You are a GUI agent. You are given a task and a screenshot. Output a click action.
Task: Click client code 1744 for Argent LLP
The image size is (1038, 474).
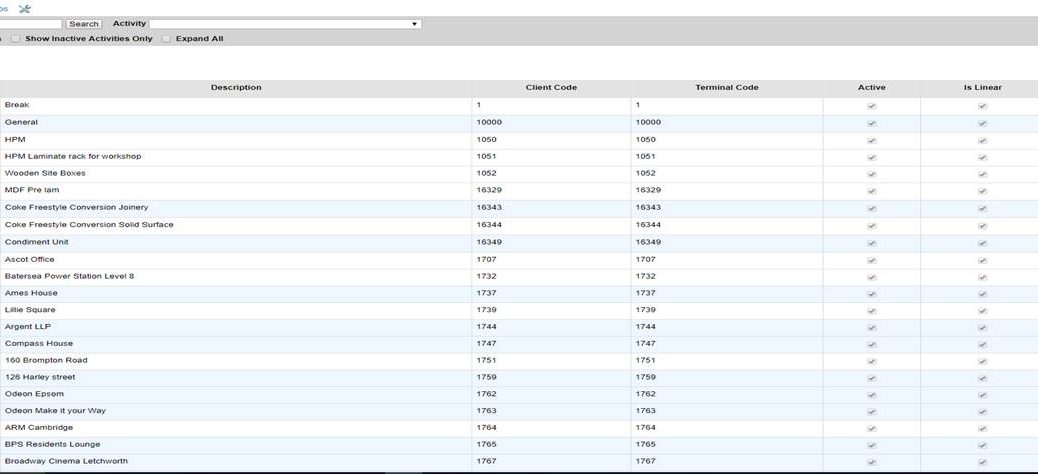487,327
